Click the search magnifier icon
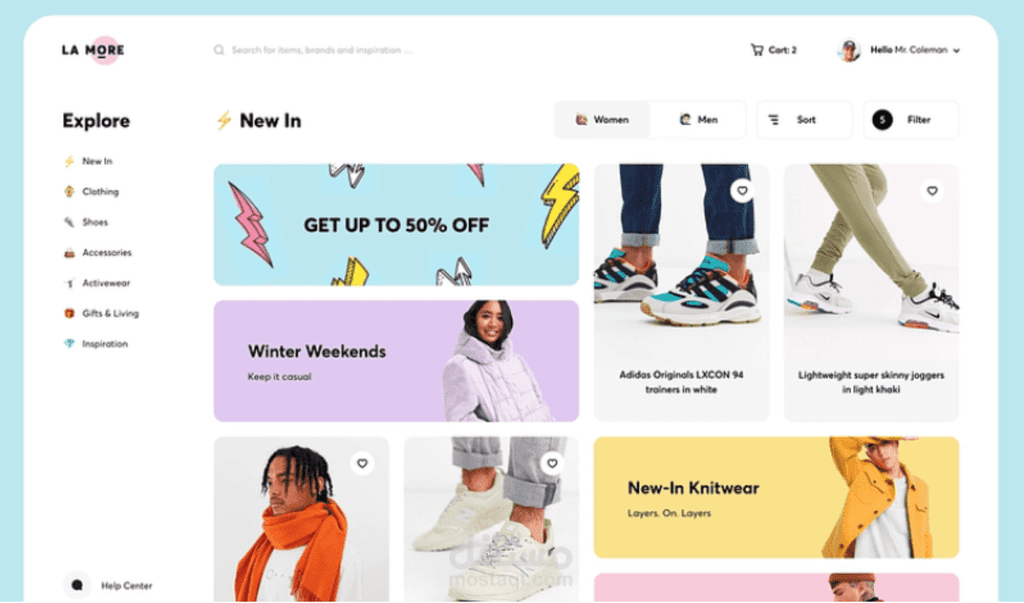Image resolution: width=1024 pixels, height=603 pixels. point(219,50)
